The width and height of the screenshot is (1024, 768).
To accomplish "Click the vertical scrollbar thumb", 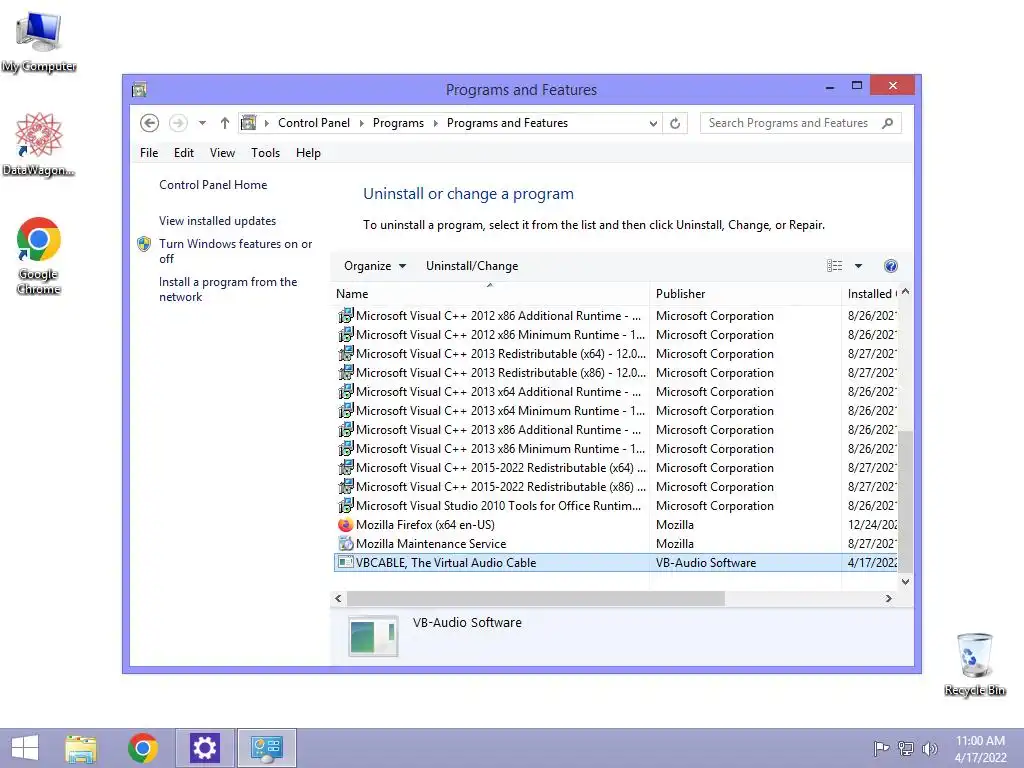I will [905, 502].
